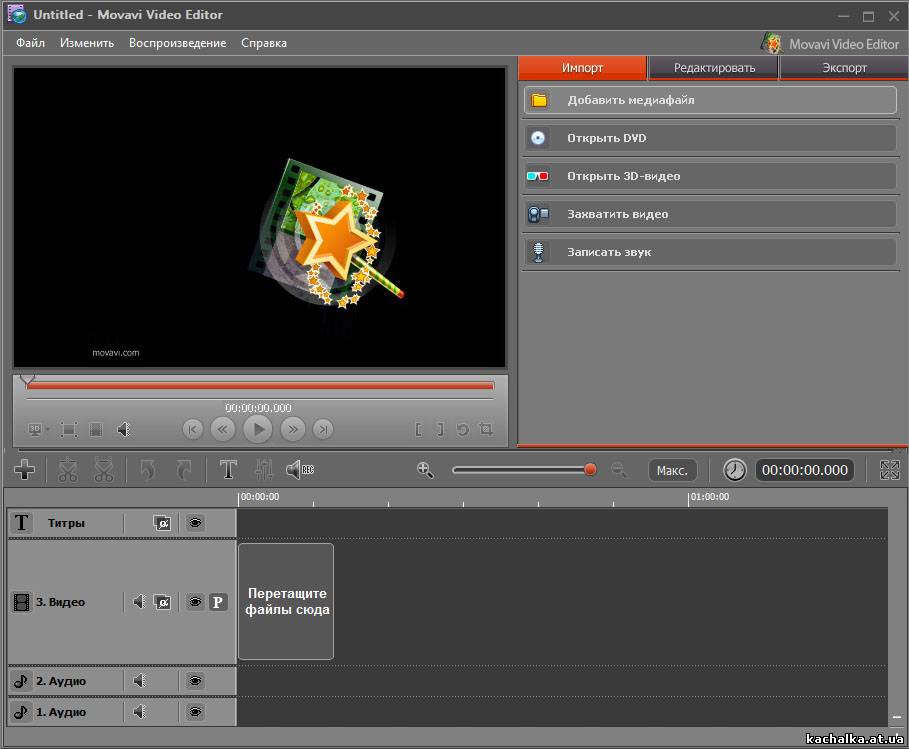Click the plus icon to add media
909x749 pixels.
(x=25, y=469)
